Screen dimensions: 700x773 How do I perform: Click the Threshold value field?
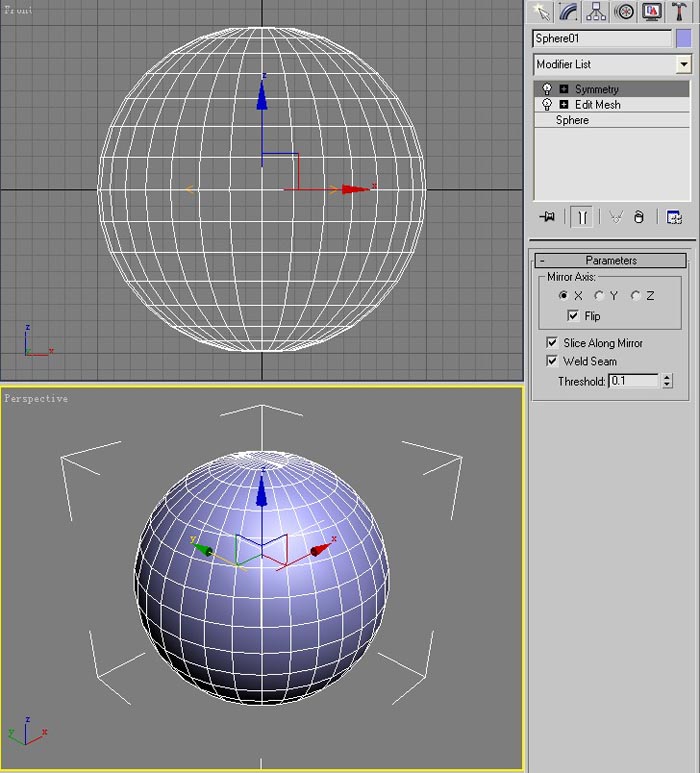point(634,381)
